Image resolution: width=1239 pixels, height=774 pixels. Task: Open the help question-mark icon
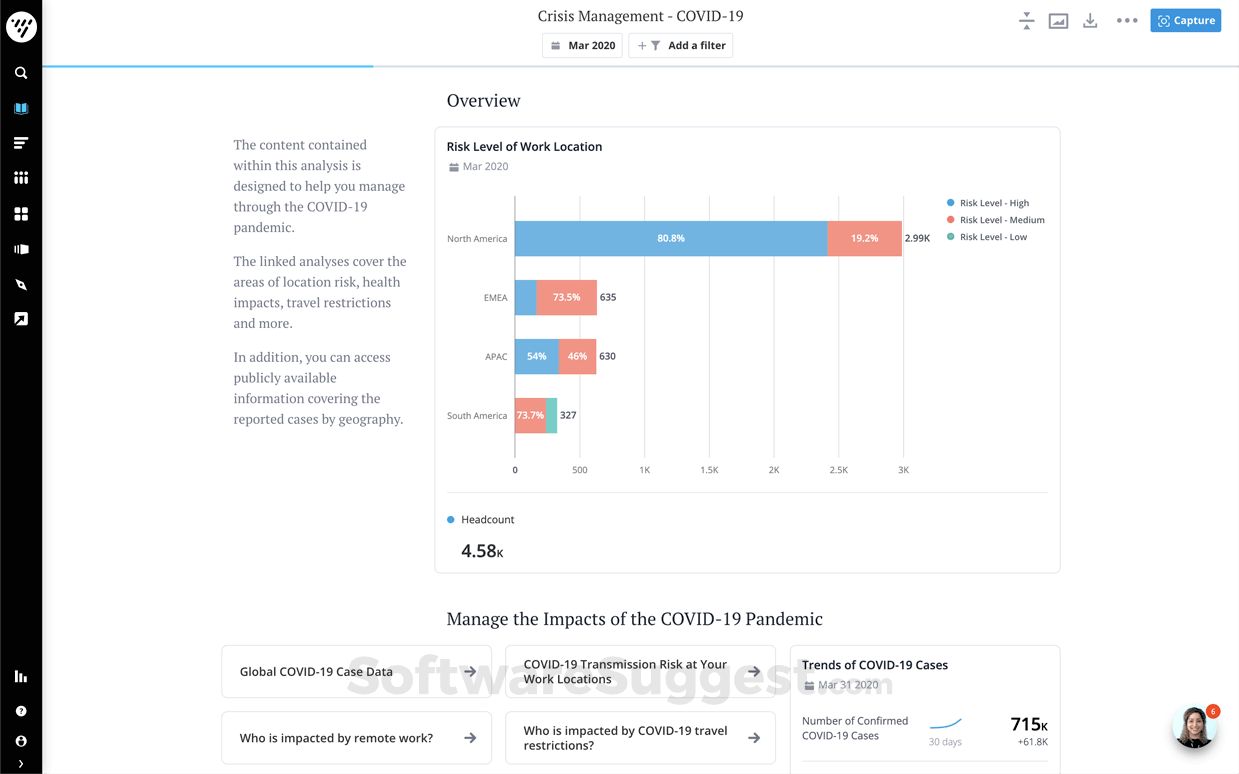[20, 710]
